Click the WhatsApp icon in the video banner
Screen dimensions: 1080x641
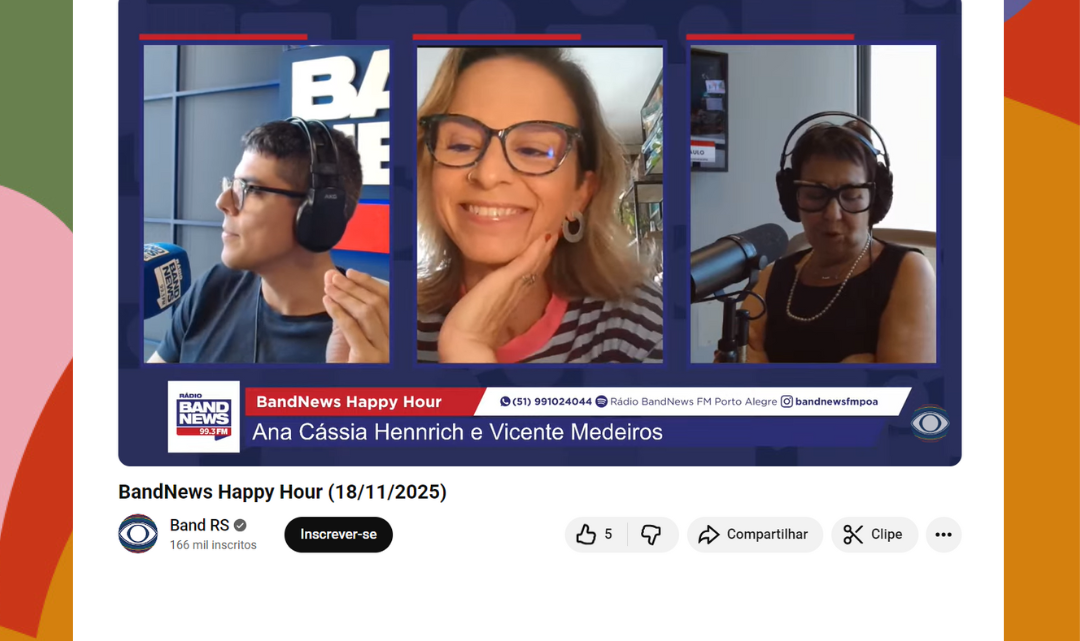[505, 402]
